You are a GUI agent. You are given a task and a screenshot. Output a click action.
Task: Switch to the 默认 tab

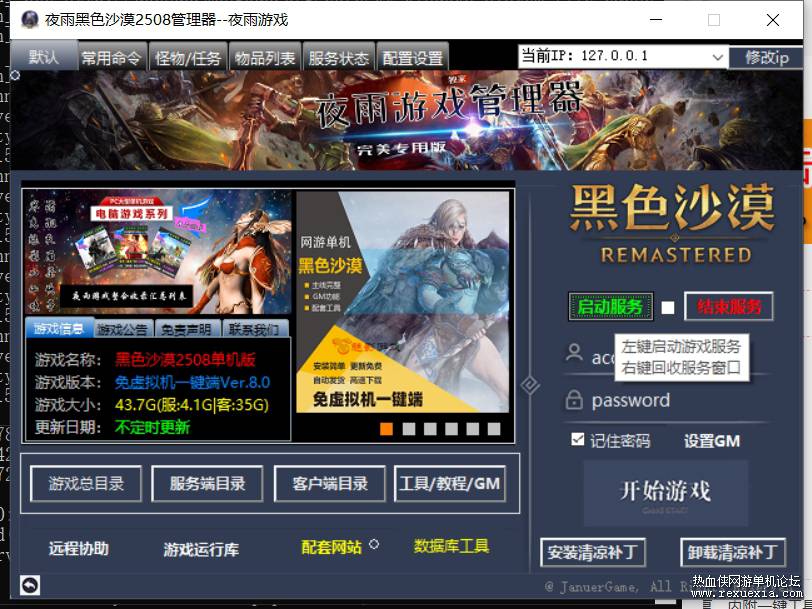click(44, 55)
